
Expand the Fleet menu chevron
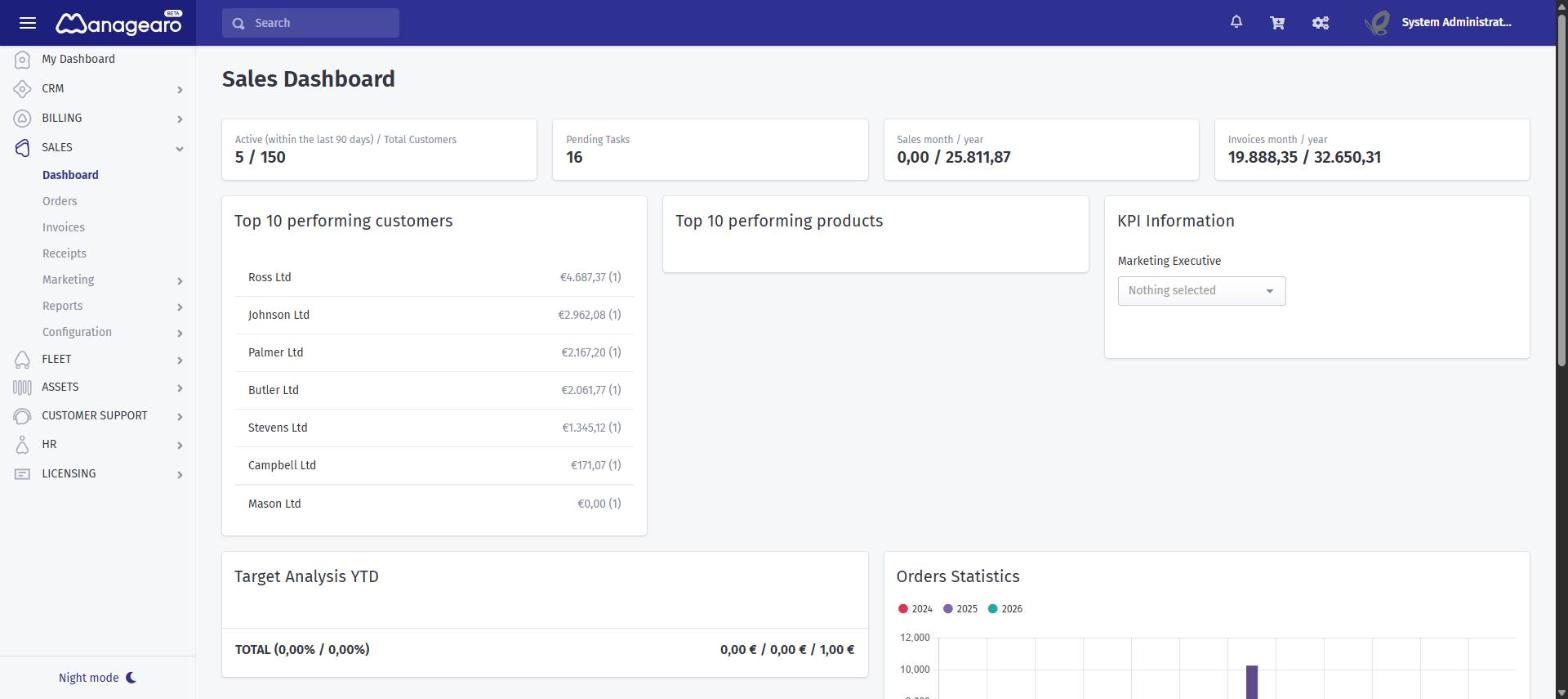179,360
